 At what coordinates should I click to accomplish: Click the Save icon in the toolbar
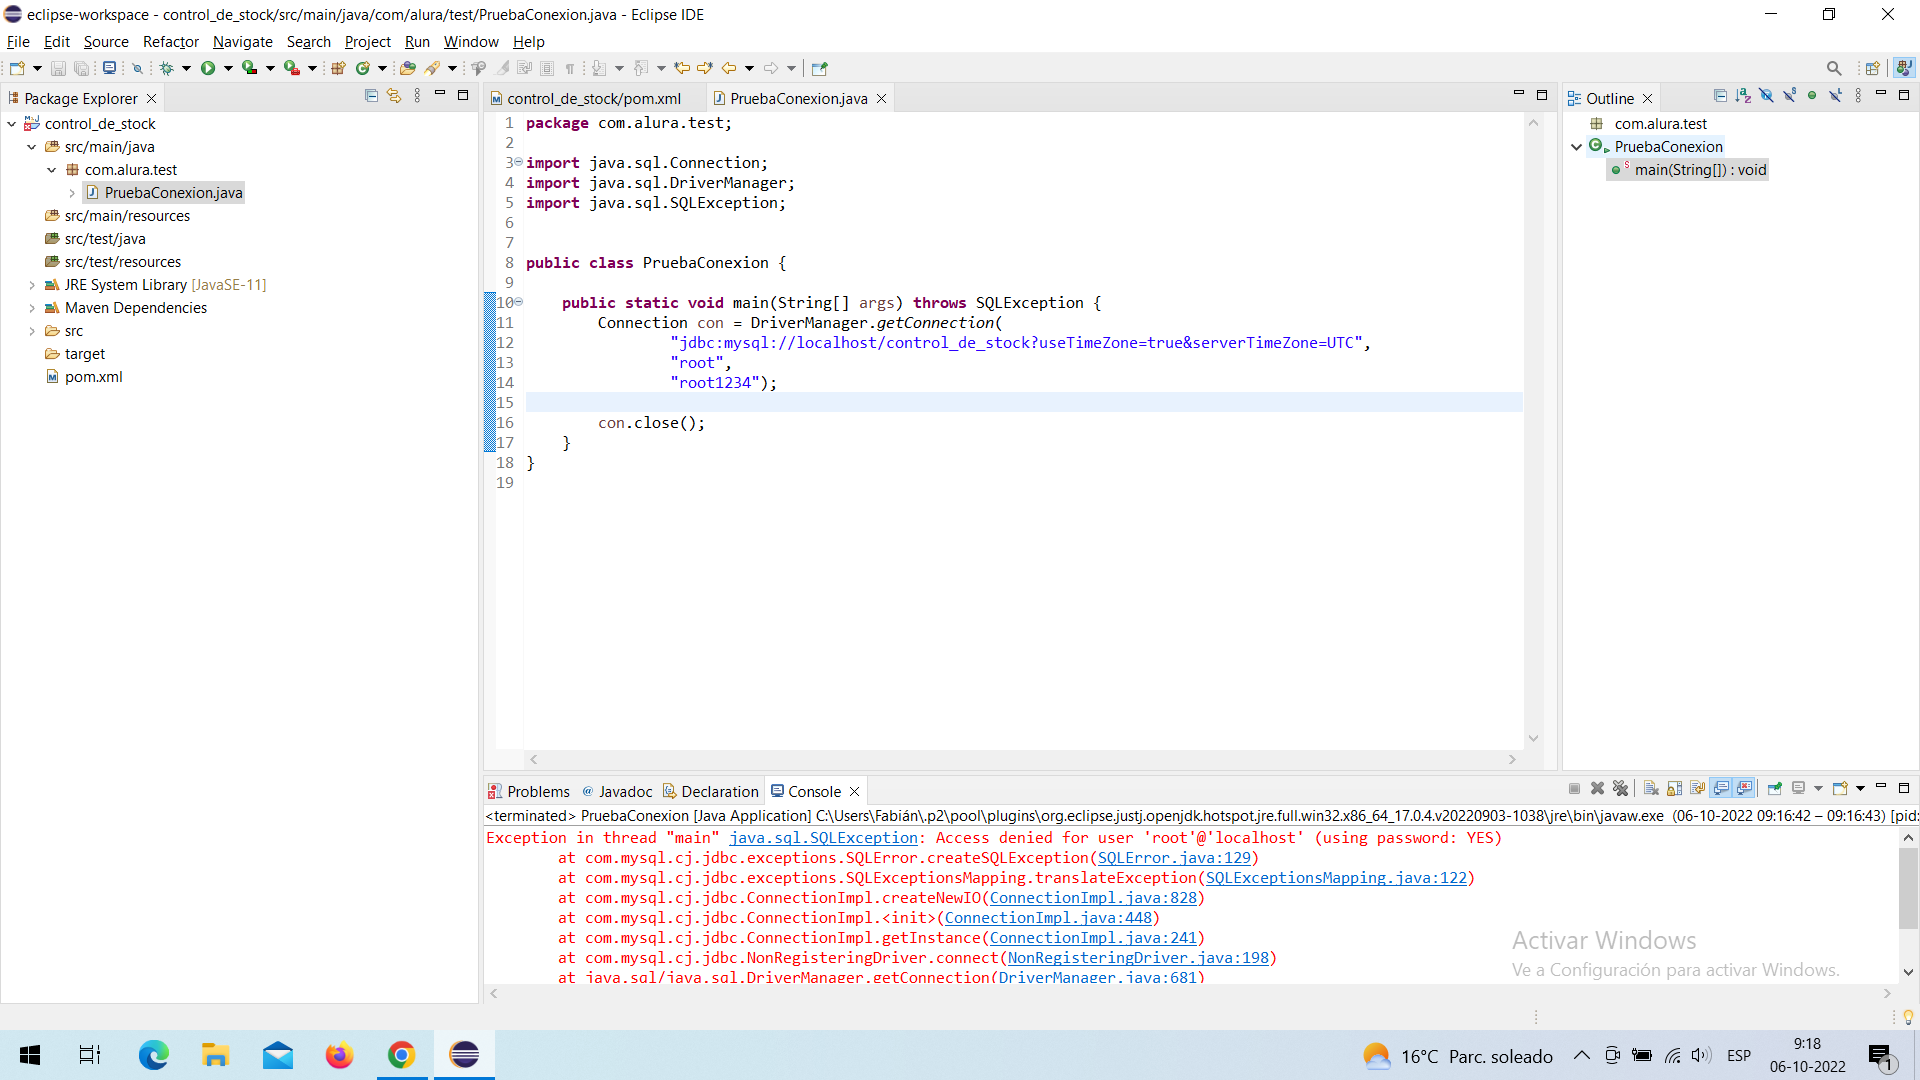tap(58, 68)
